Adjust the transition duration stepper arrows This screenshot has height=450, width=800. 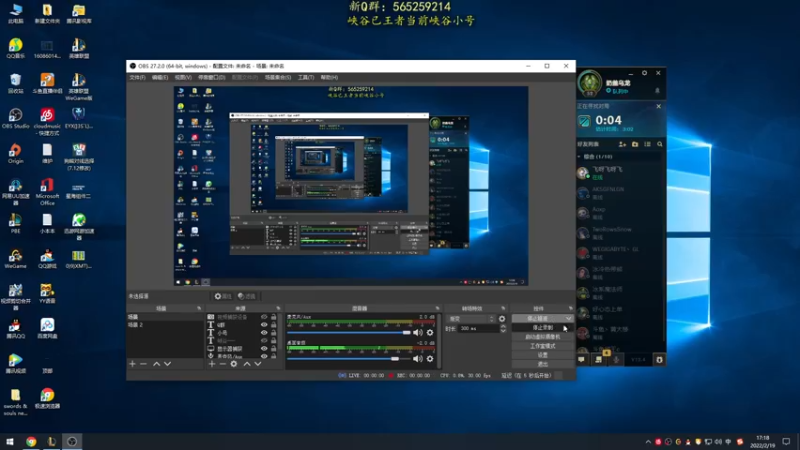503,329
